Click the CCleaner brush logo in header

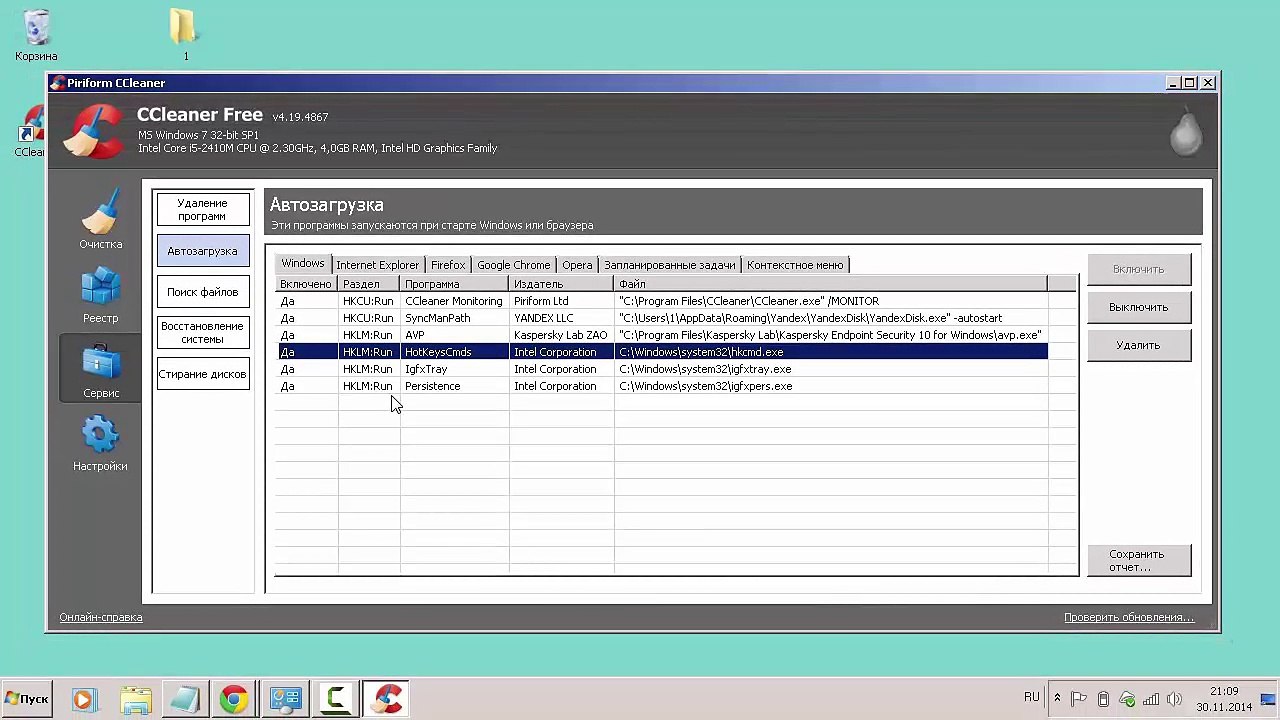(x=93, y=131)
